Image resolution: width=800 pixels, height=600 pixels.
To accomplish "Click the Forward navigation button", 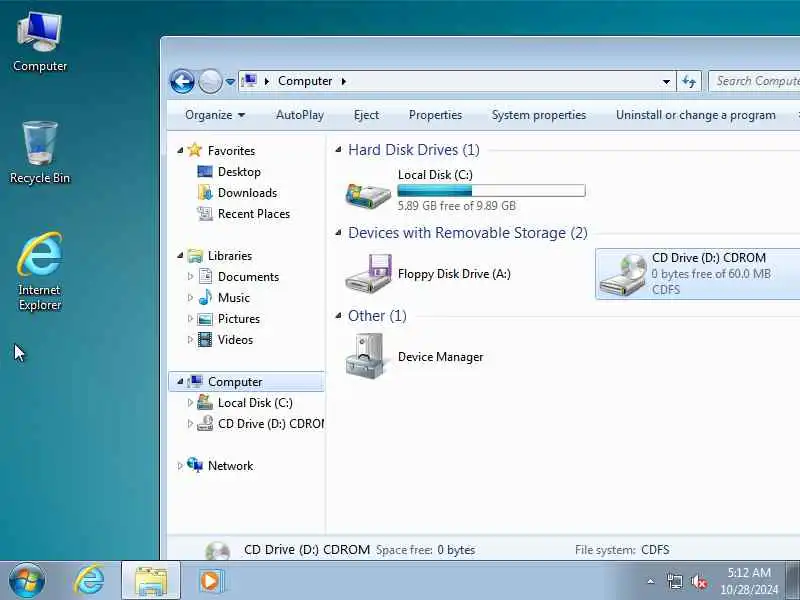I will [210, 81].
